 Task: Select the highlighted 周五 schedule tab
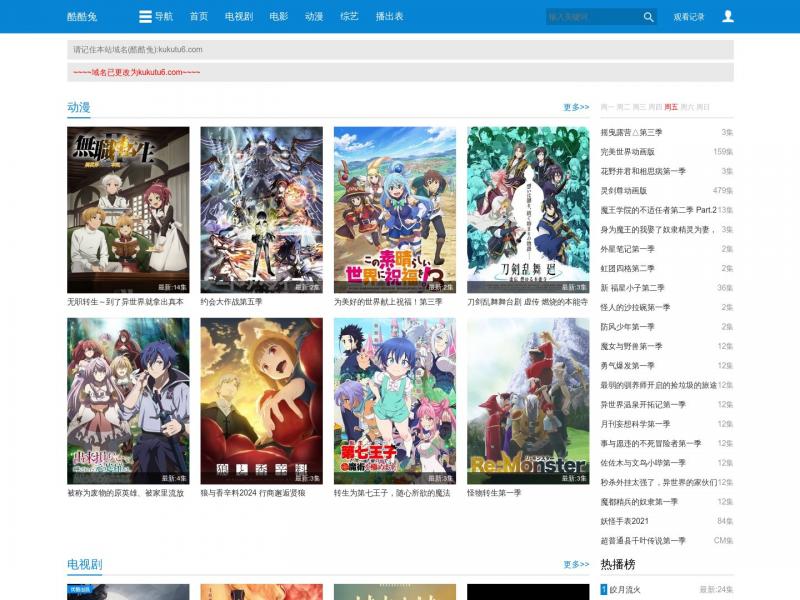pos(671,107)
